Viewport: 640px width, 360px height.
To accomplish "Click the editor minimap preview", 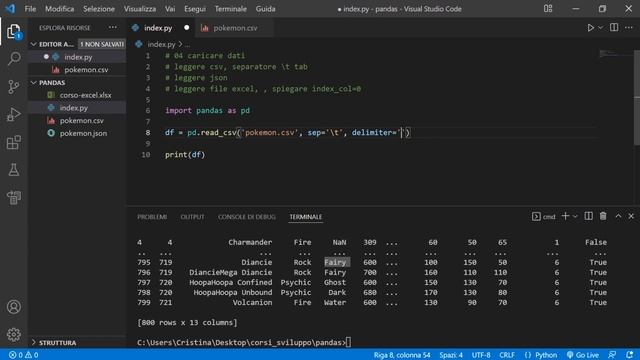I will pyautogui.click(x=616, y=53).
